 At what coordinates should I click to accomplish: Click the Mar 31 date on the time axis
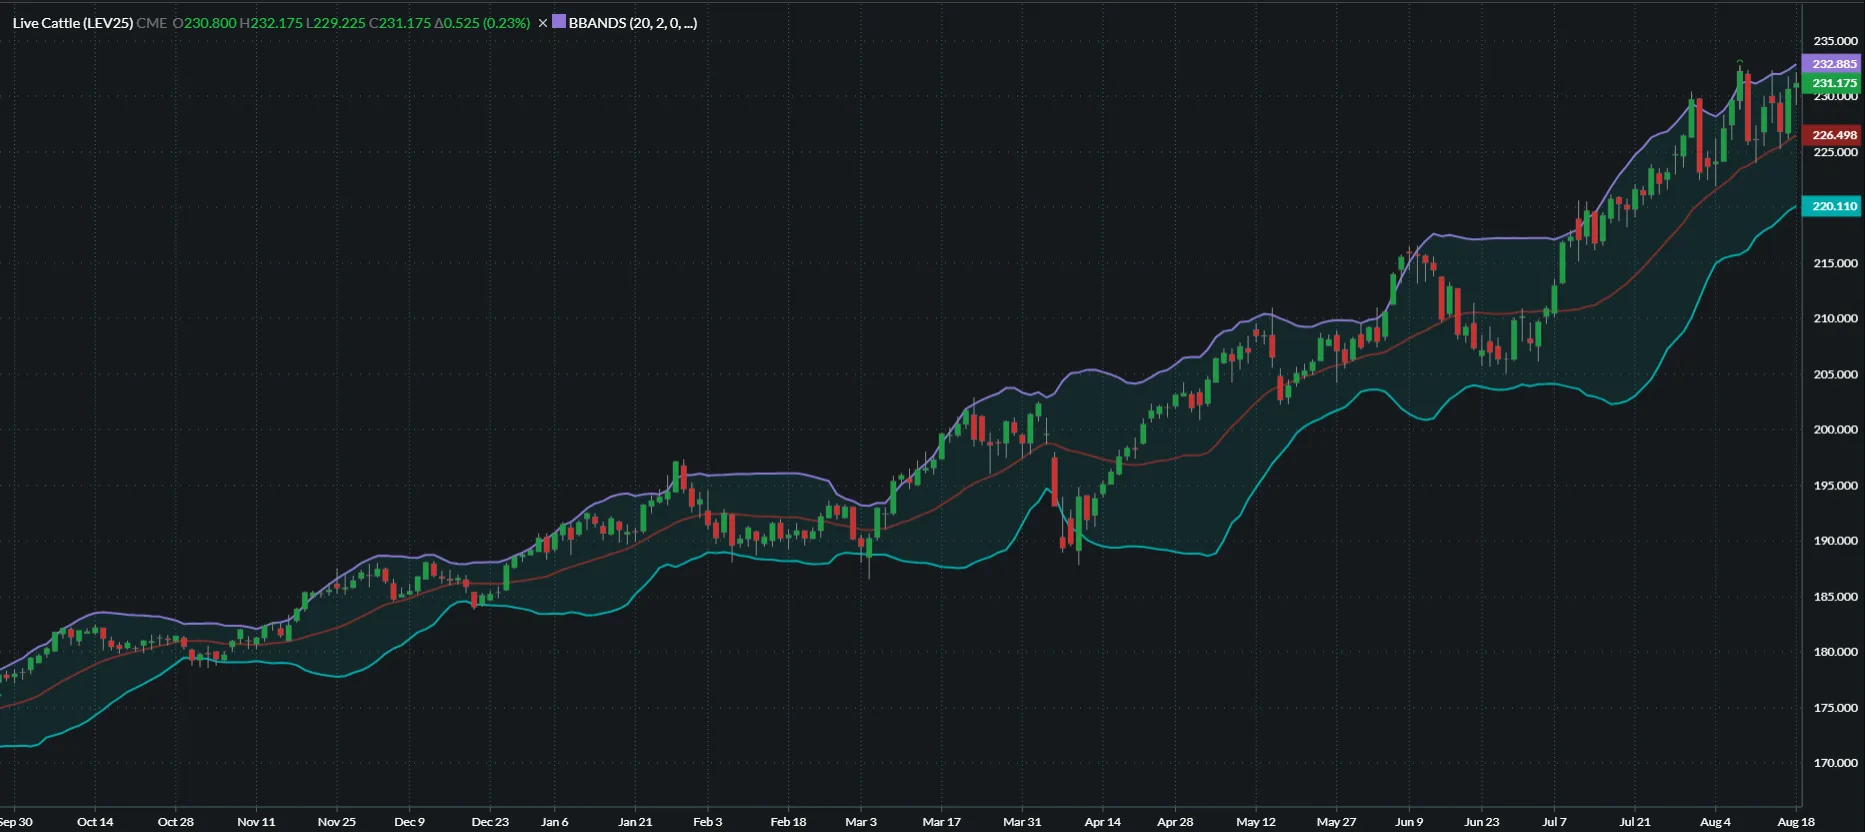click(1021, 822)
